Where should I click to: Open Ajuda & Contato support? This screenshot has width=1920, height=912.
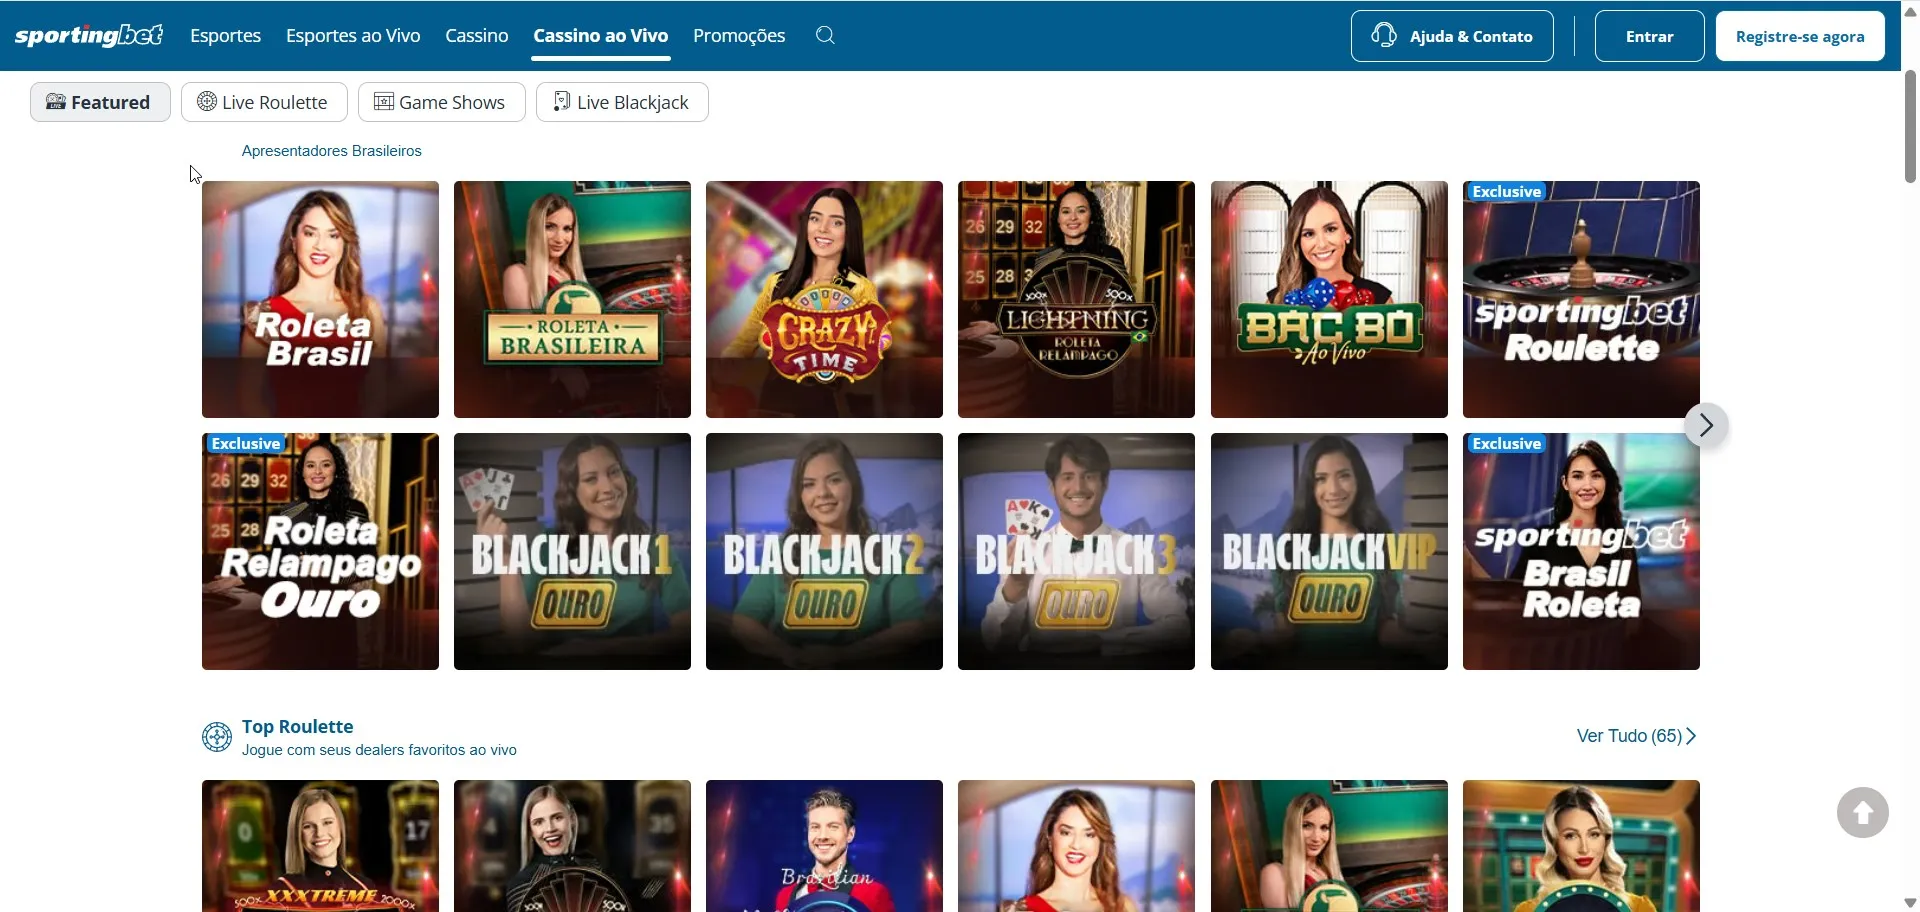1451,37
